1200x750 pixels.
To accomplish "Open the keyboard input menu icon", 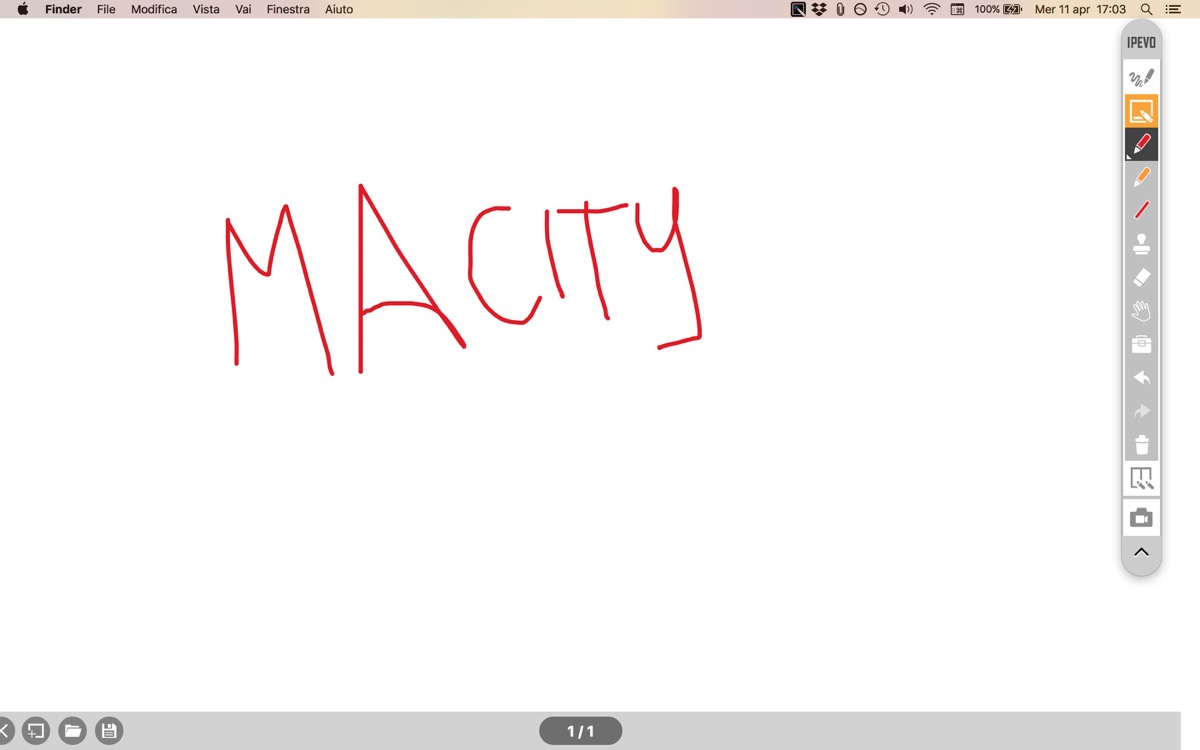I will point(957,9).
